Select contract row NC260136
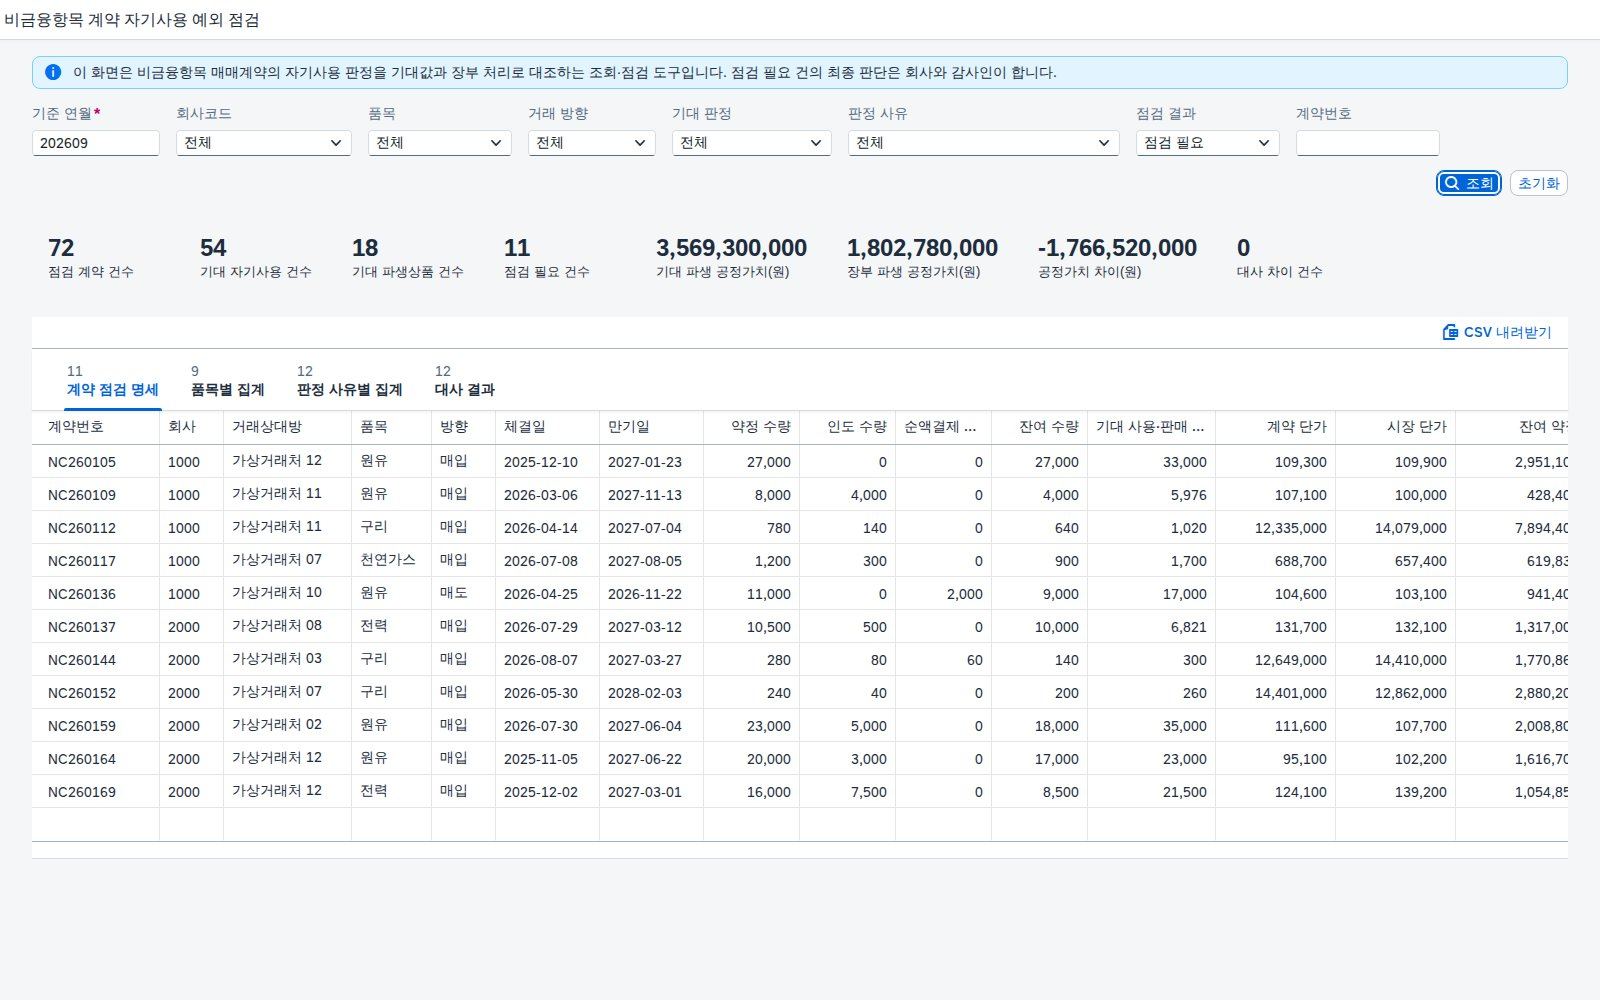 [800, 594]
